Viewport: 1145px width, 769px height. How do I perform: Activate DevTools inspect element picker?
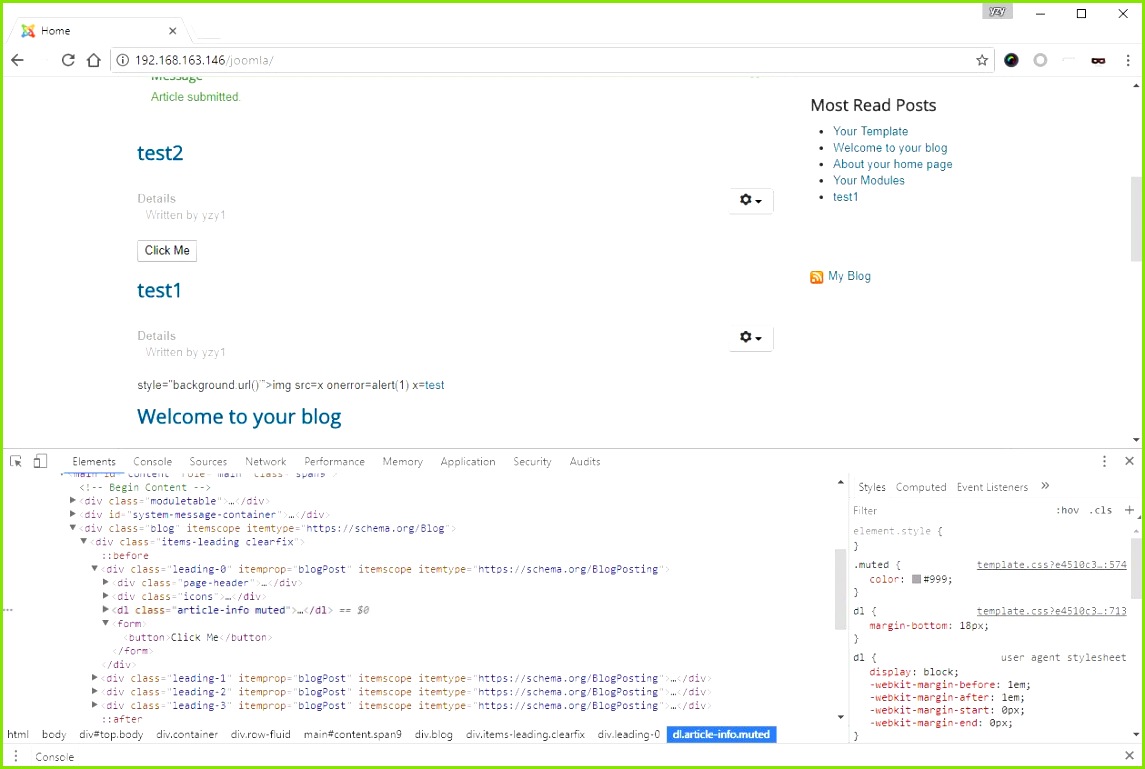point(16,461)
